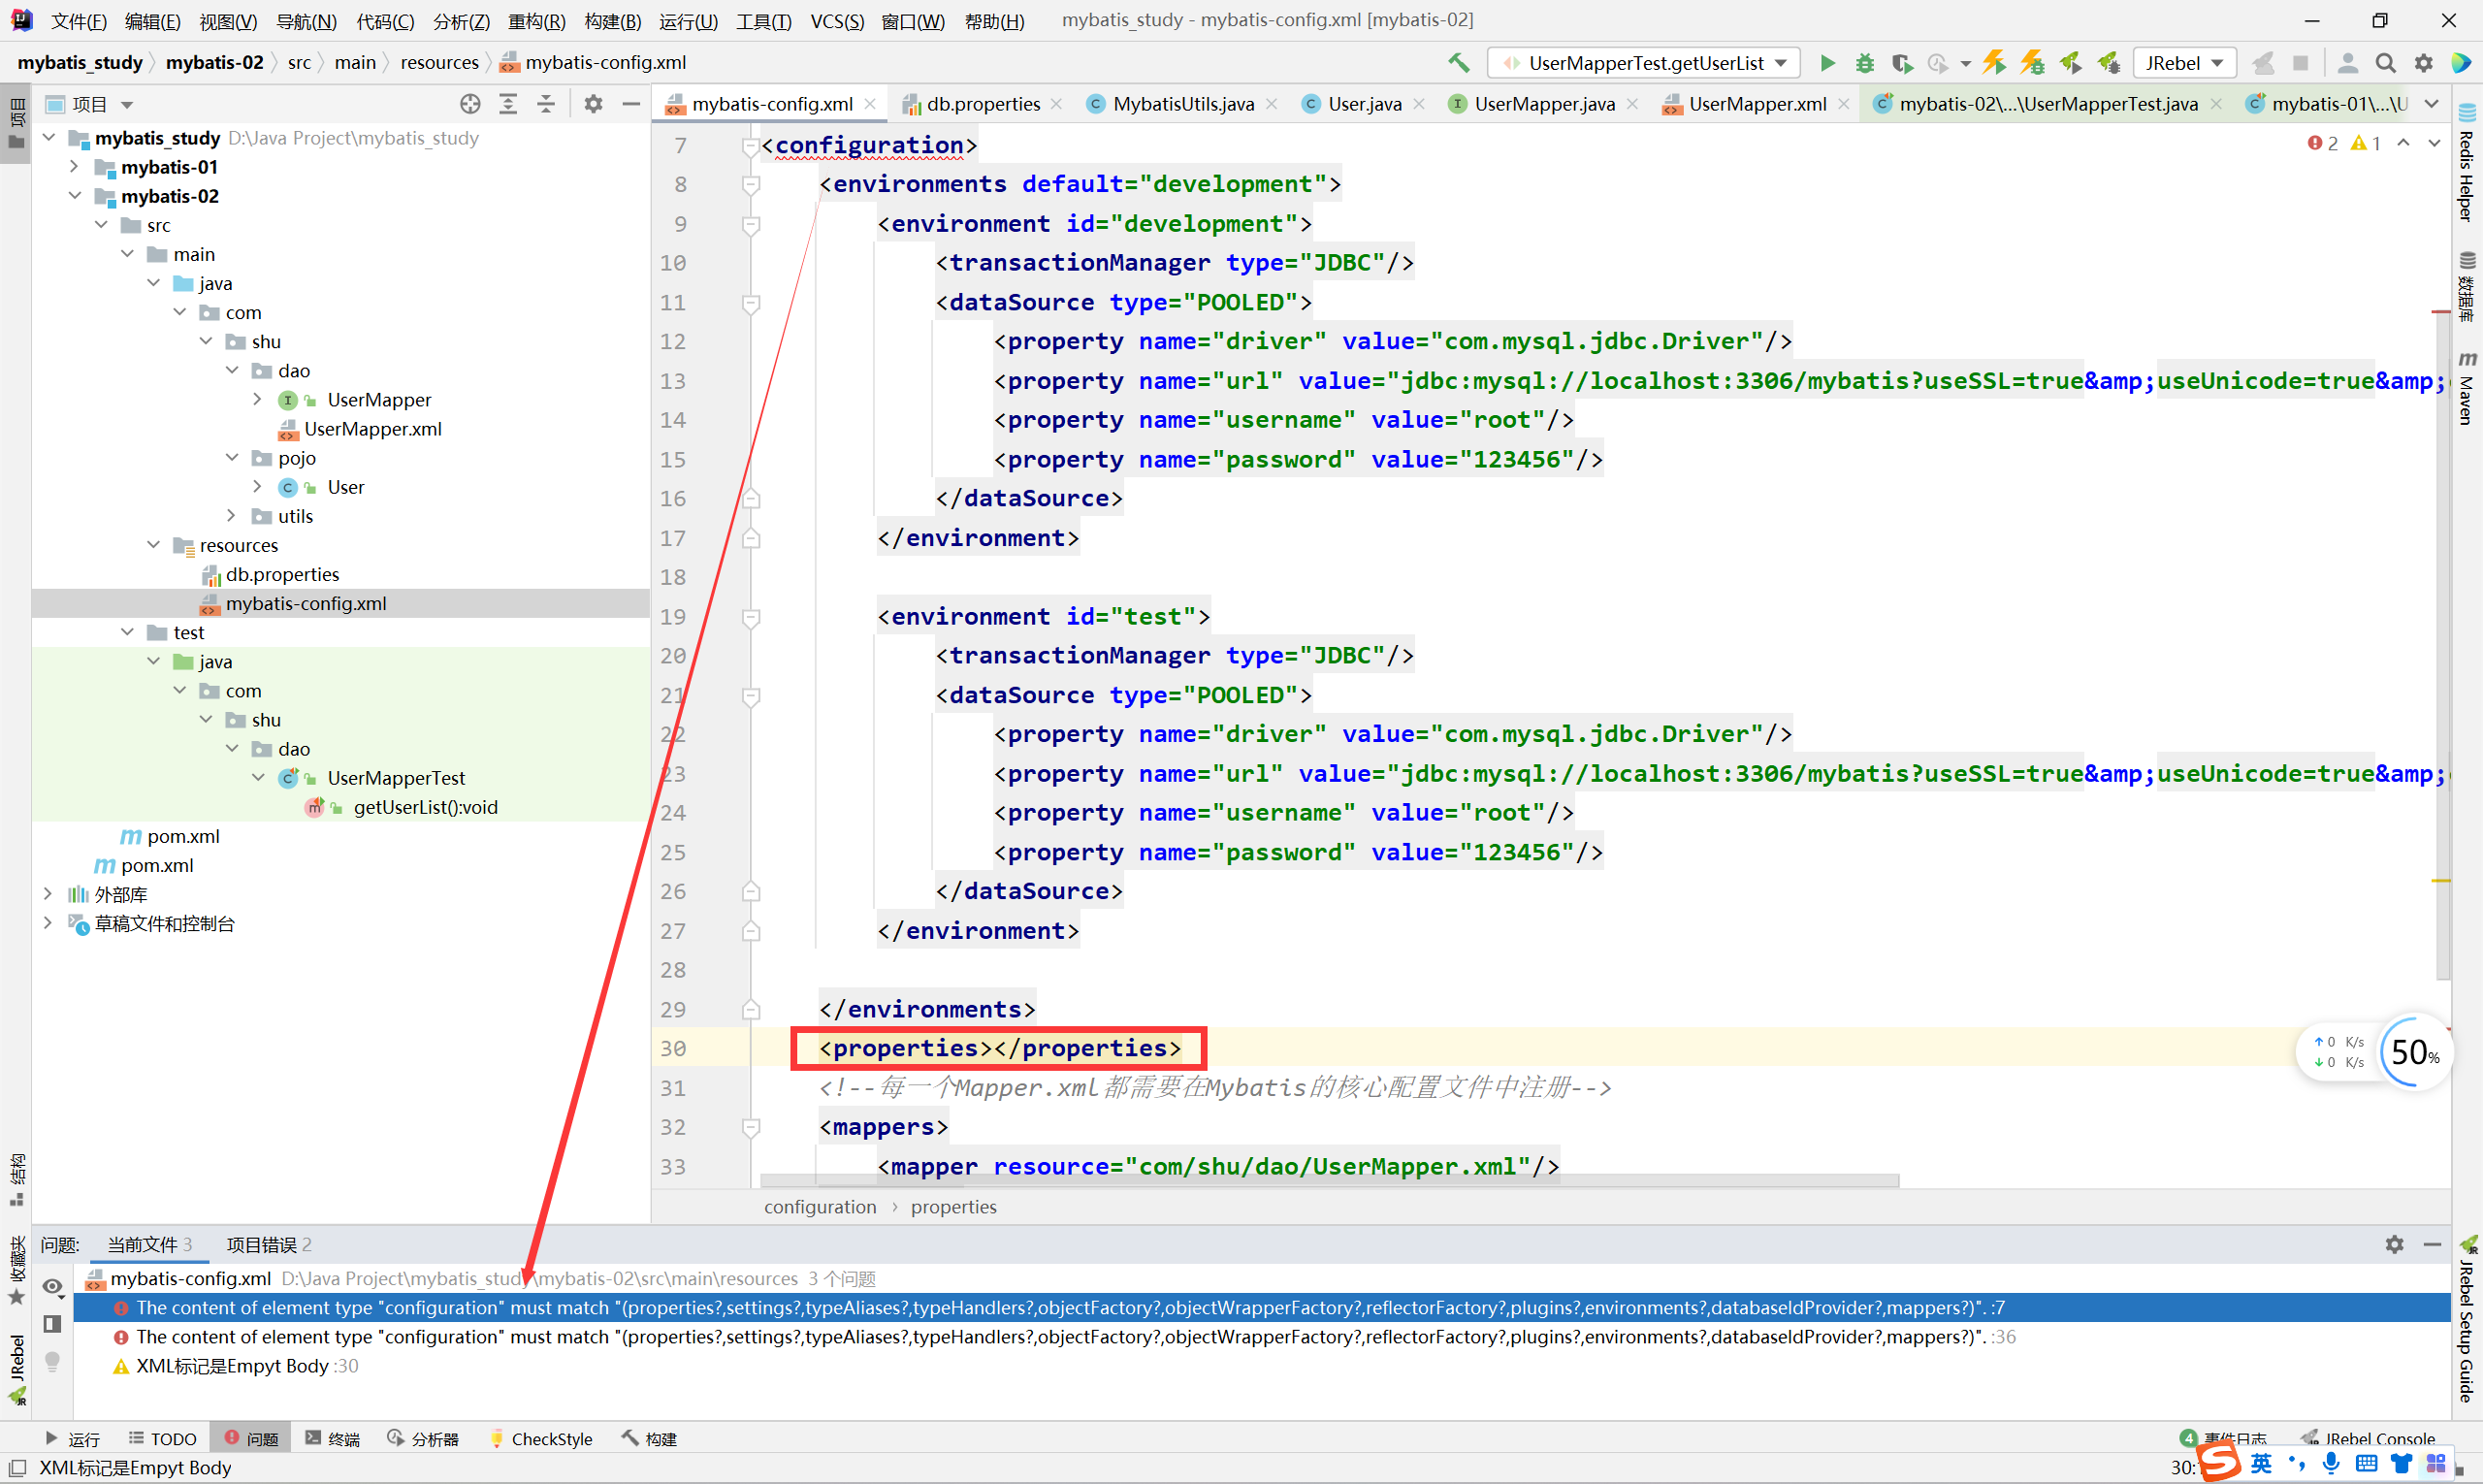Select db.properties in the project tree
The image size is (2483, 1484).
point(282,574)
